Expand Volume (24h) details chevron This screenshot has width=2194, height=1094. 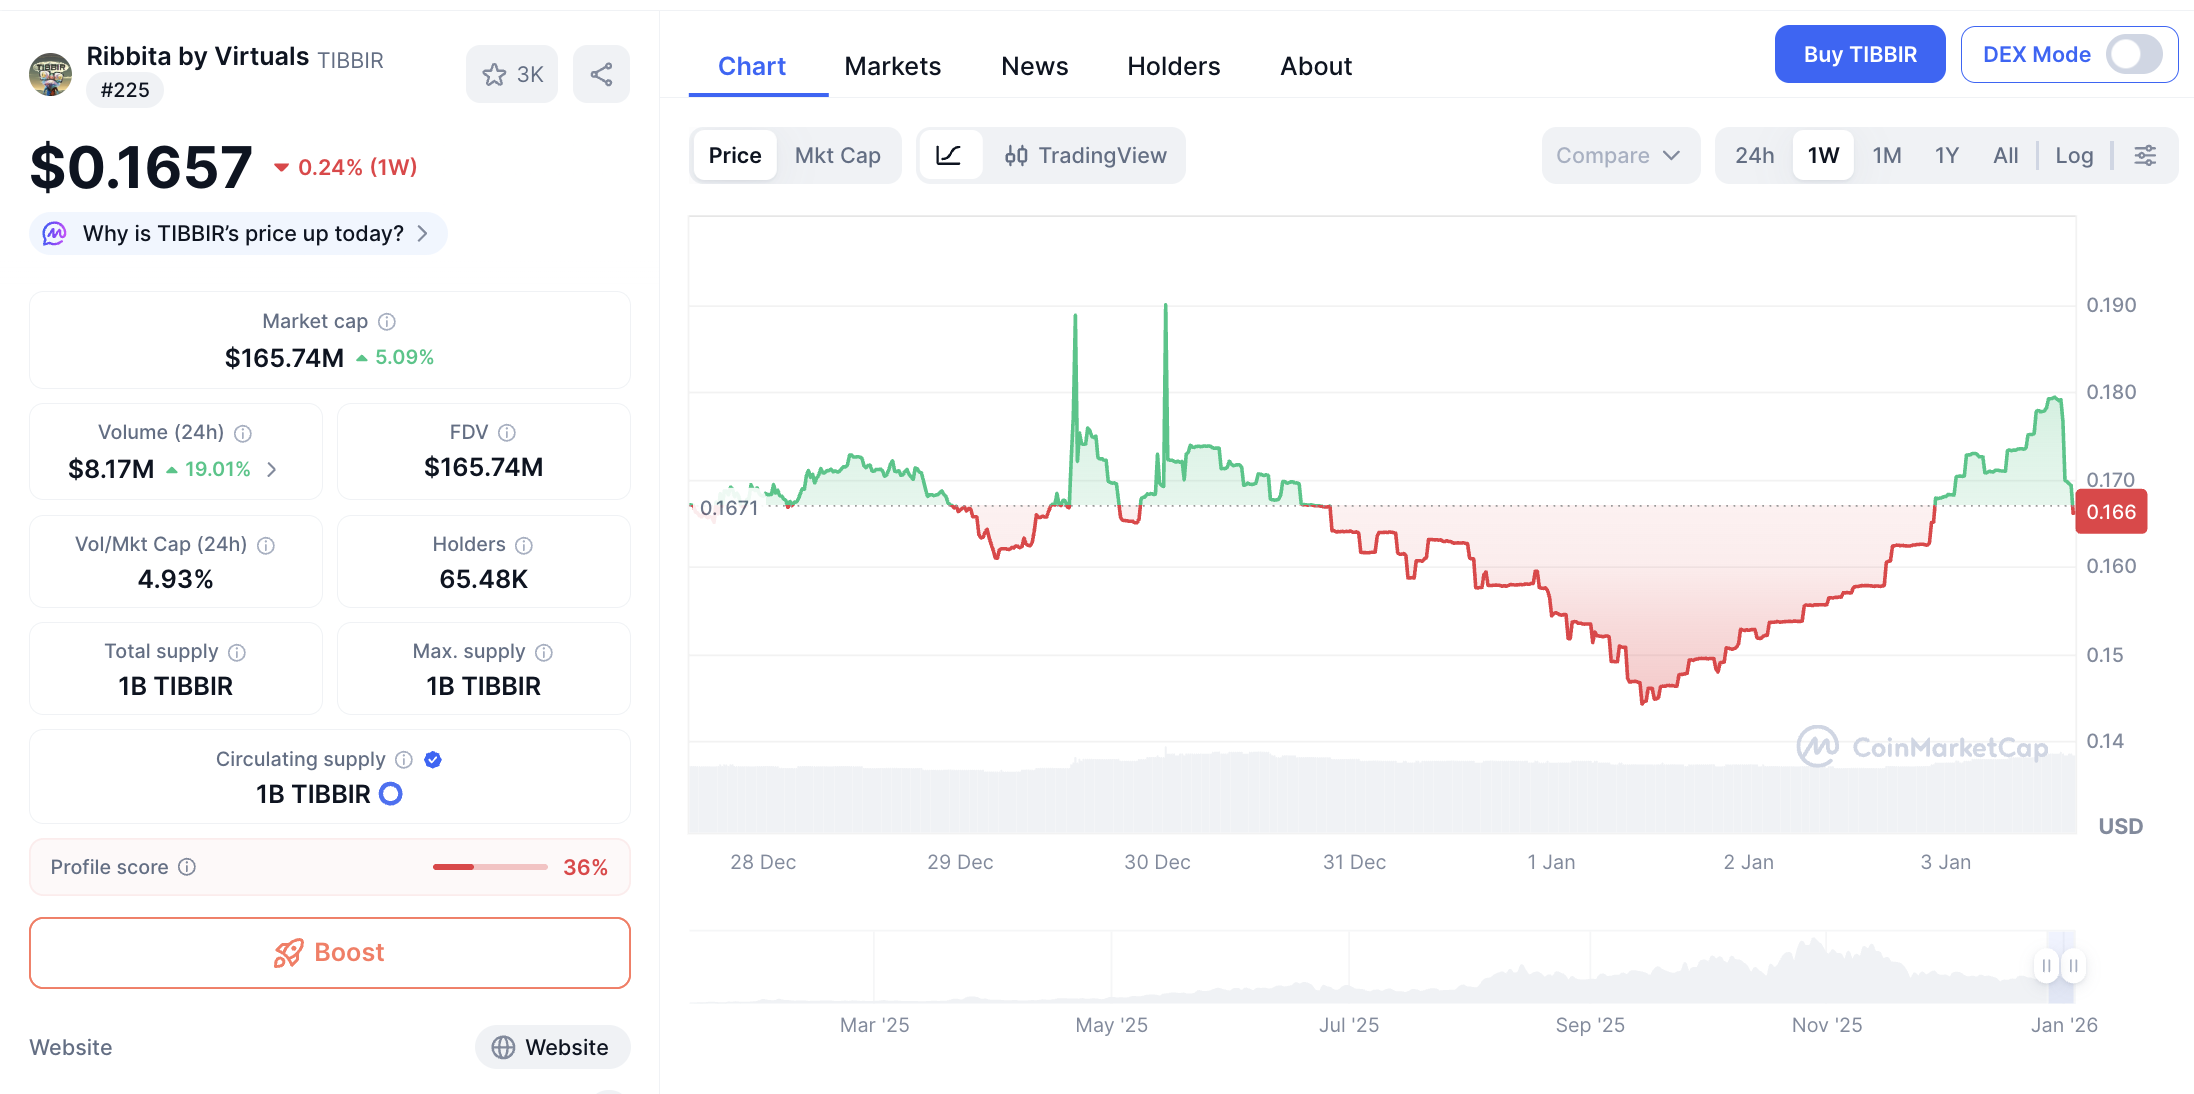272,469
